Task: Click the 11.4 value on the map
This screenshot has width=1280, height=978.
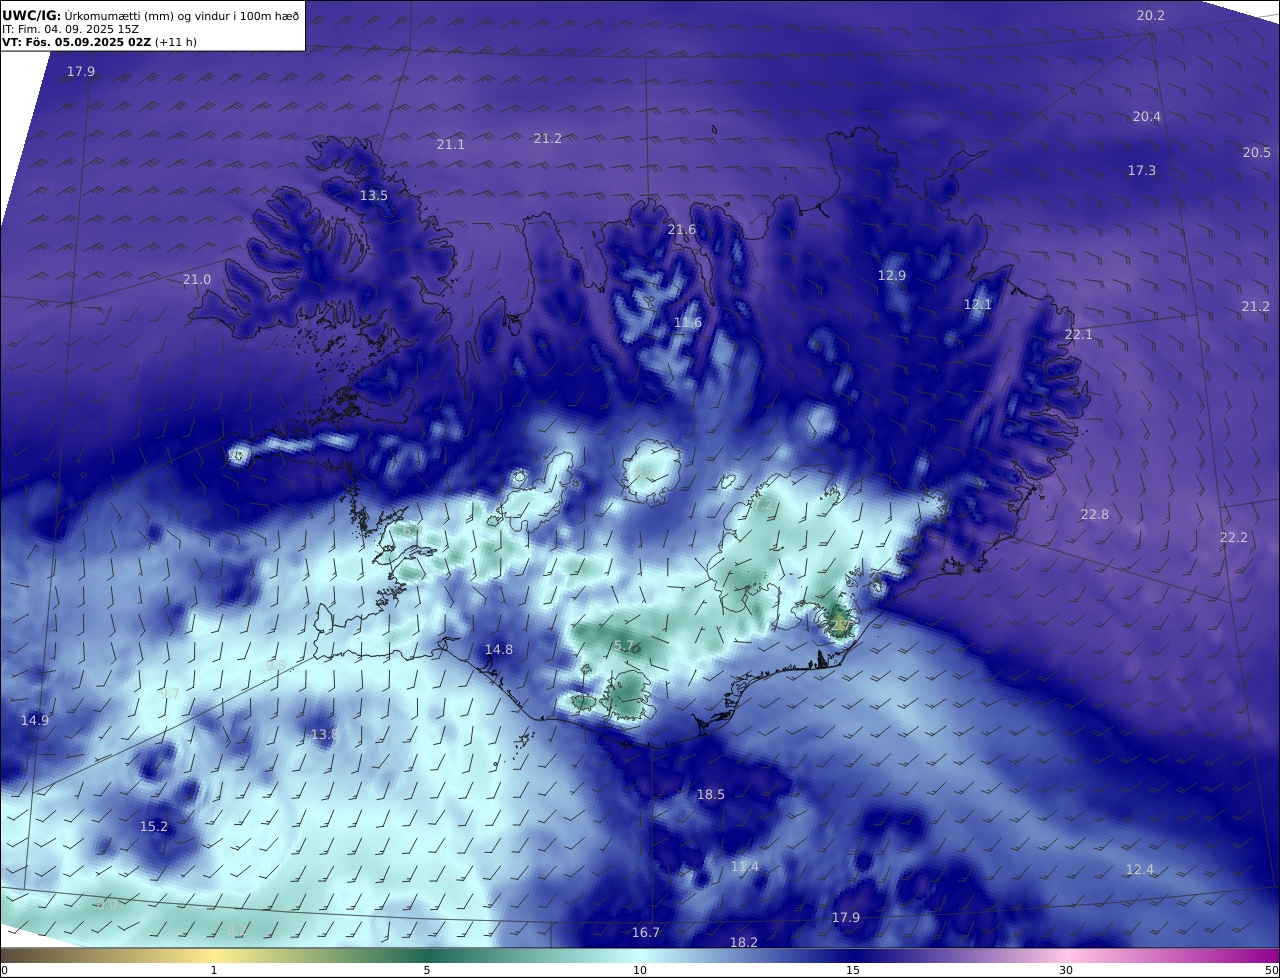Action: pos(745,866)
